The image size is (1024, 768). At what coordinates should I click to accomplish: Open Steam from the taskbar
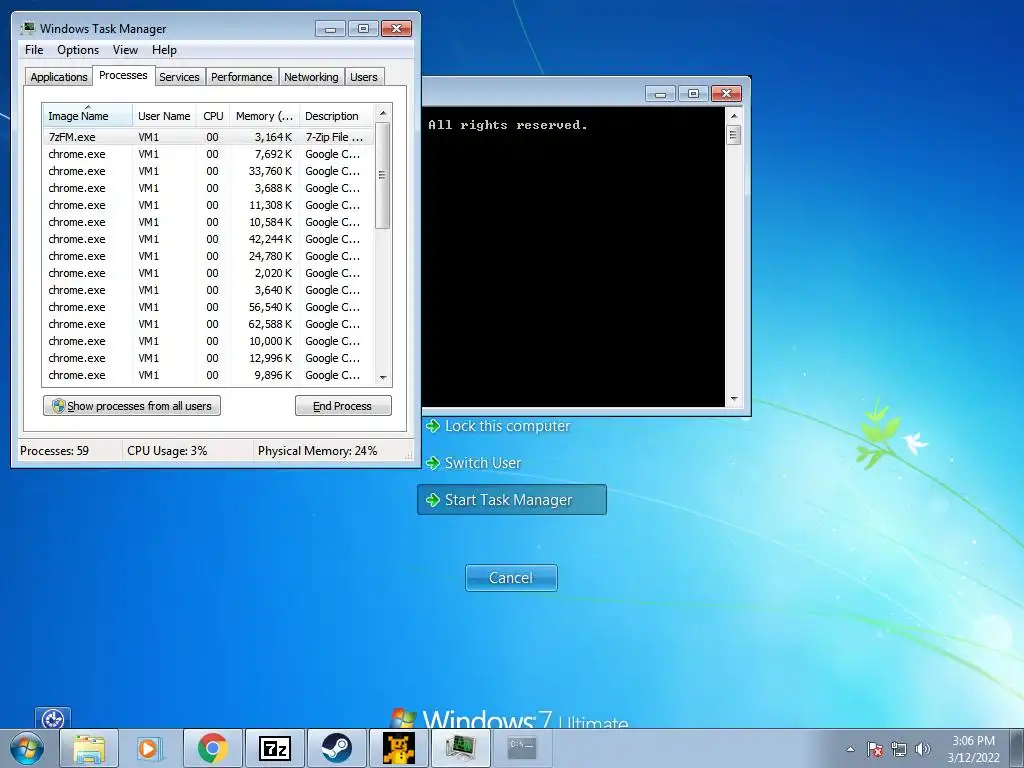(336, 748)
